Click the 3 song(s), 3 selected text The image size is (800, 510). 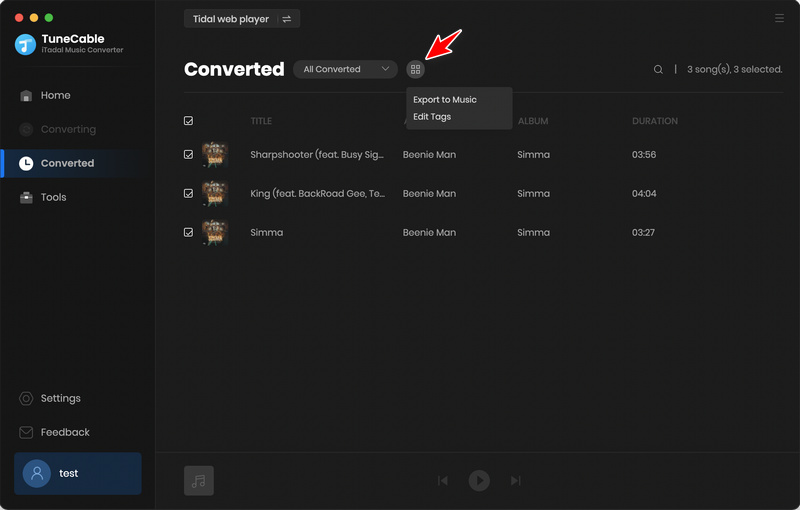click(735, 69)
